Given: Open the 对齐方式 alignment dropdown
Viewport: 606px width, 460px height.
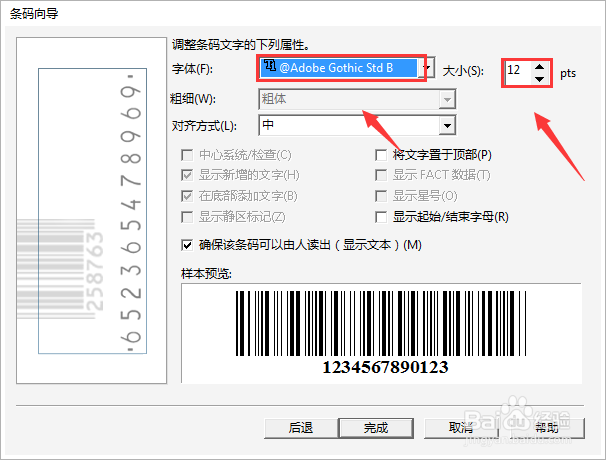Looking at the screenshot, I should coord(357,125).
